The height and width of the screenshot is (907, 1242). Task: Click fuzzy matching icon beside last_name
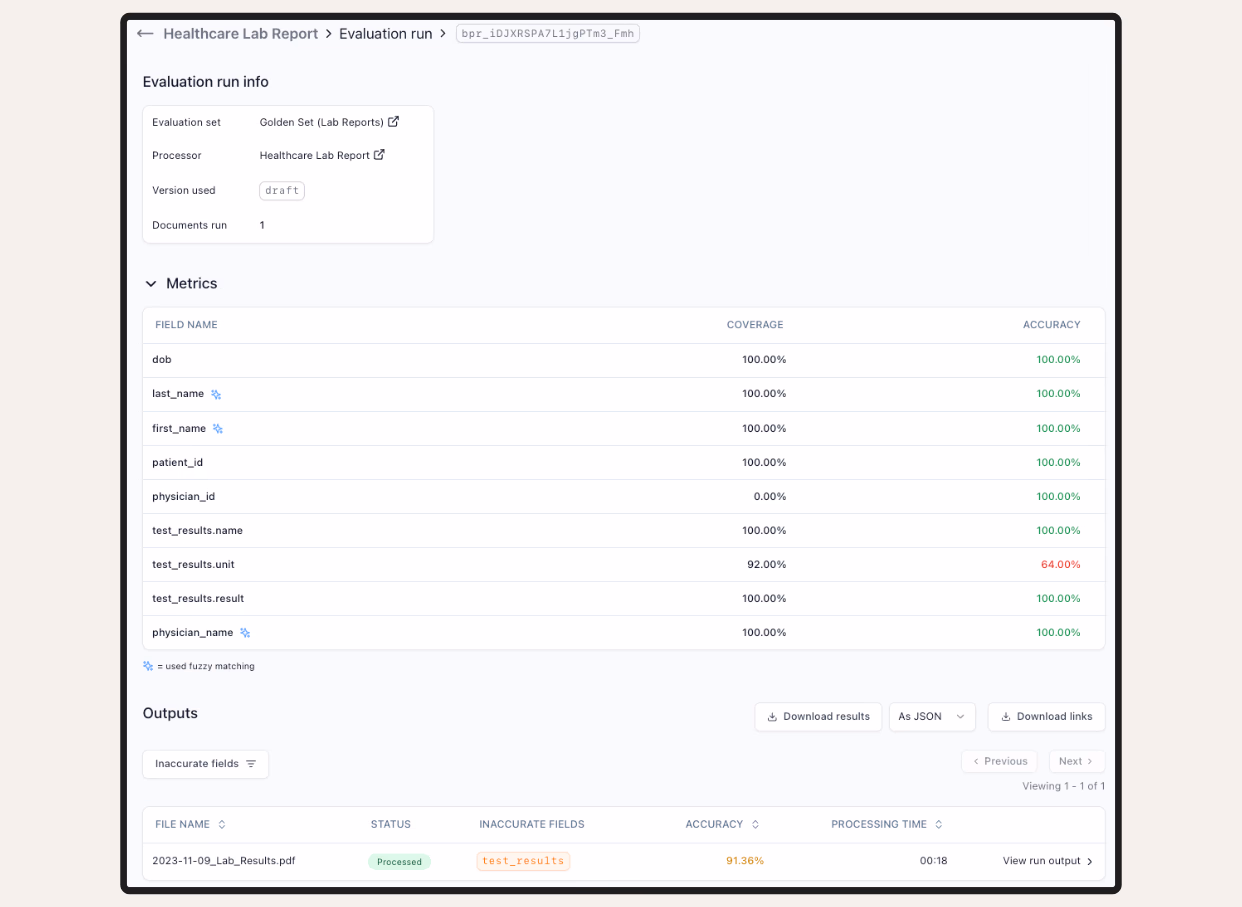(x=216, y=395)
